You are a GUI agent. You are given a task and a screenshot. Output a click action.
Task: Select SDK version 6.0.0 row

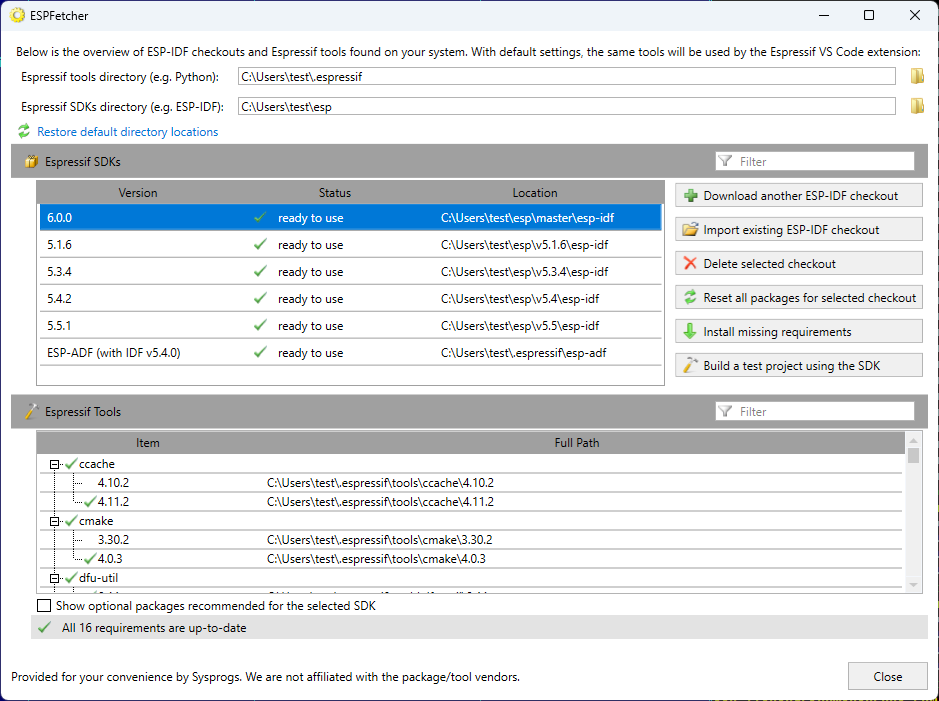pos(351,217)
